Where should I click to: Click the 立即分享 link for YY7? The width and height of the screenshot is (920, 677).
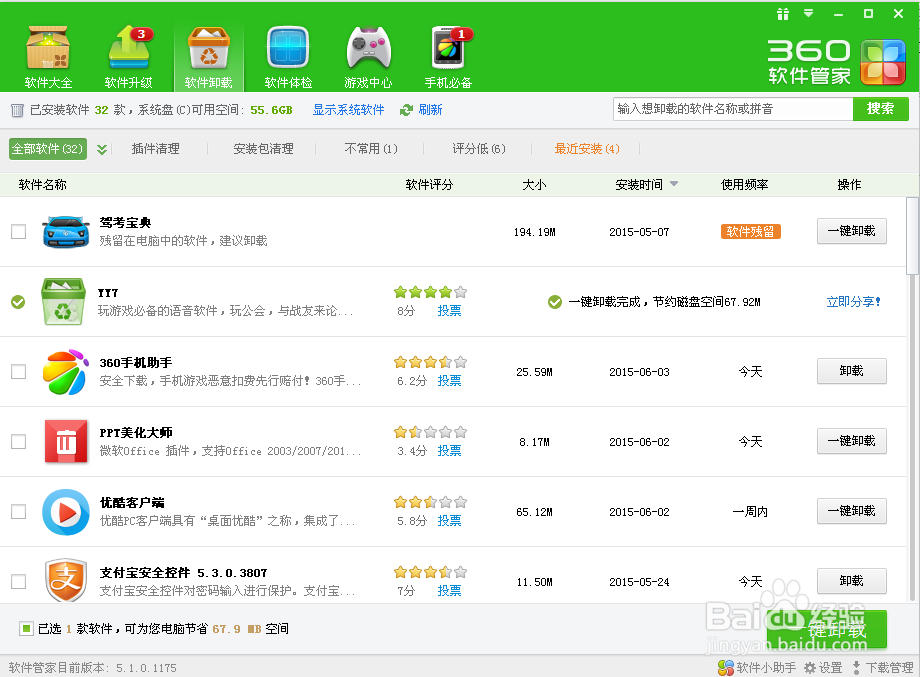click(x=853, y=302)
